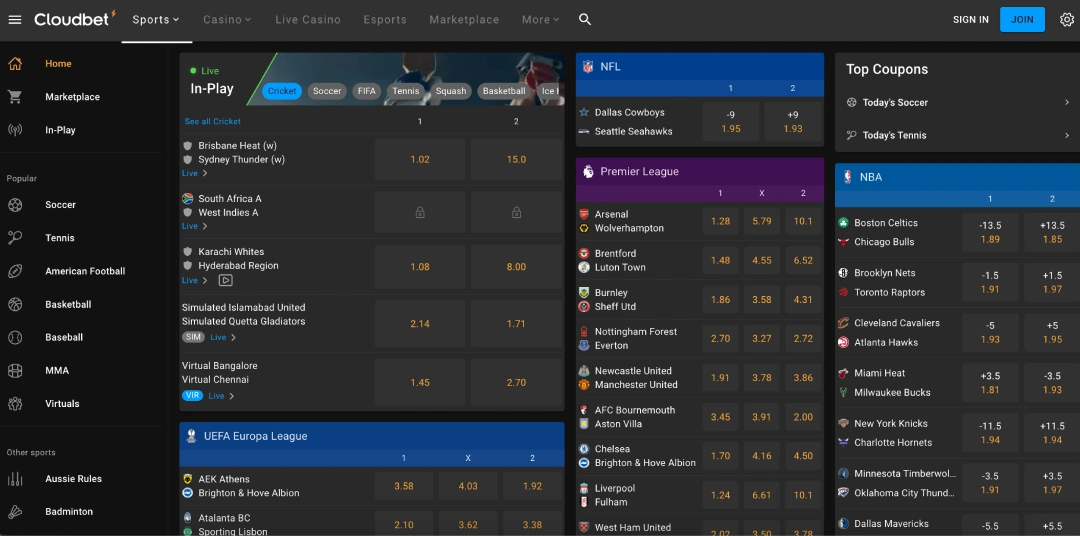
Task: Select the Soccer in-play filter chip
Action: 327,91
